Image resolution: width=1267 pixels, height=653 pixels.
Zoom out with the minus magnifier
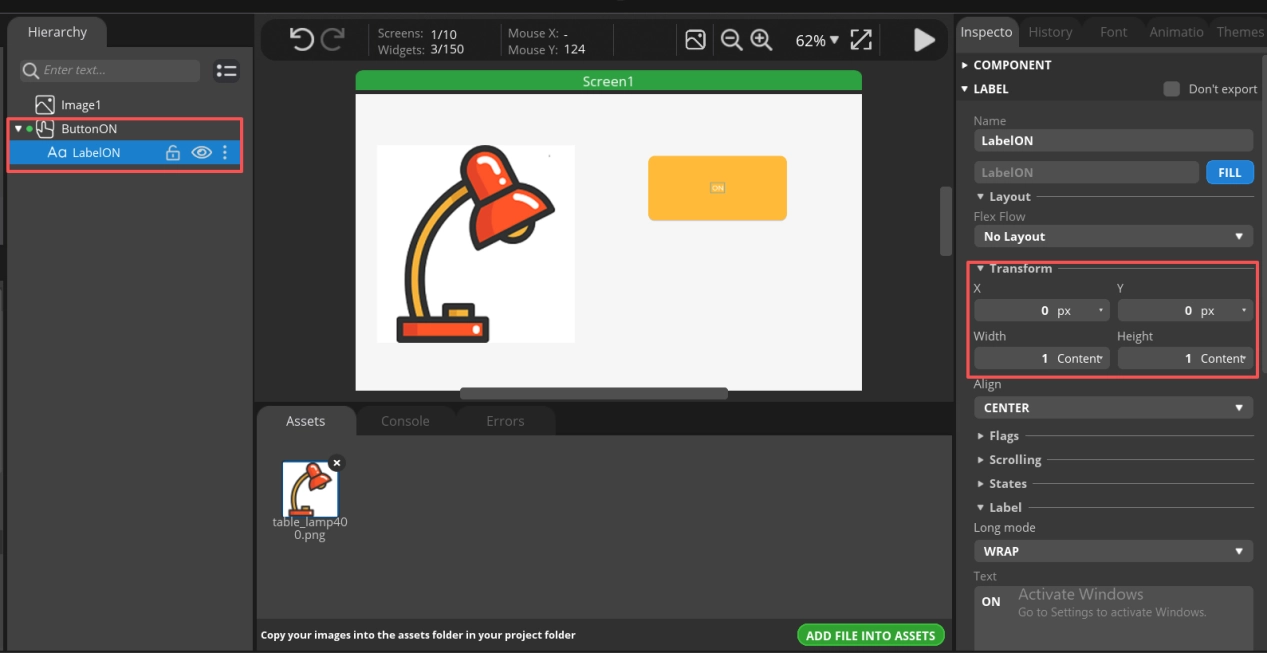(731, 40)
